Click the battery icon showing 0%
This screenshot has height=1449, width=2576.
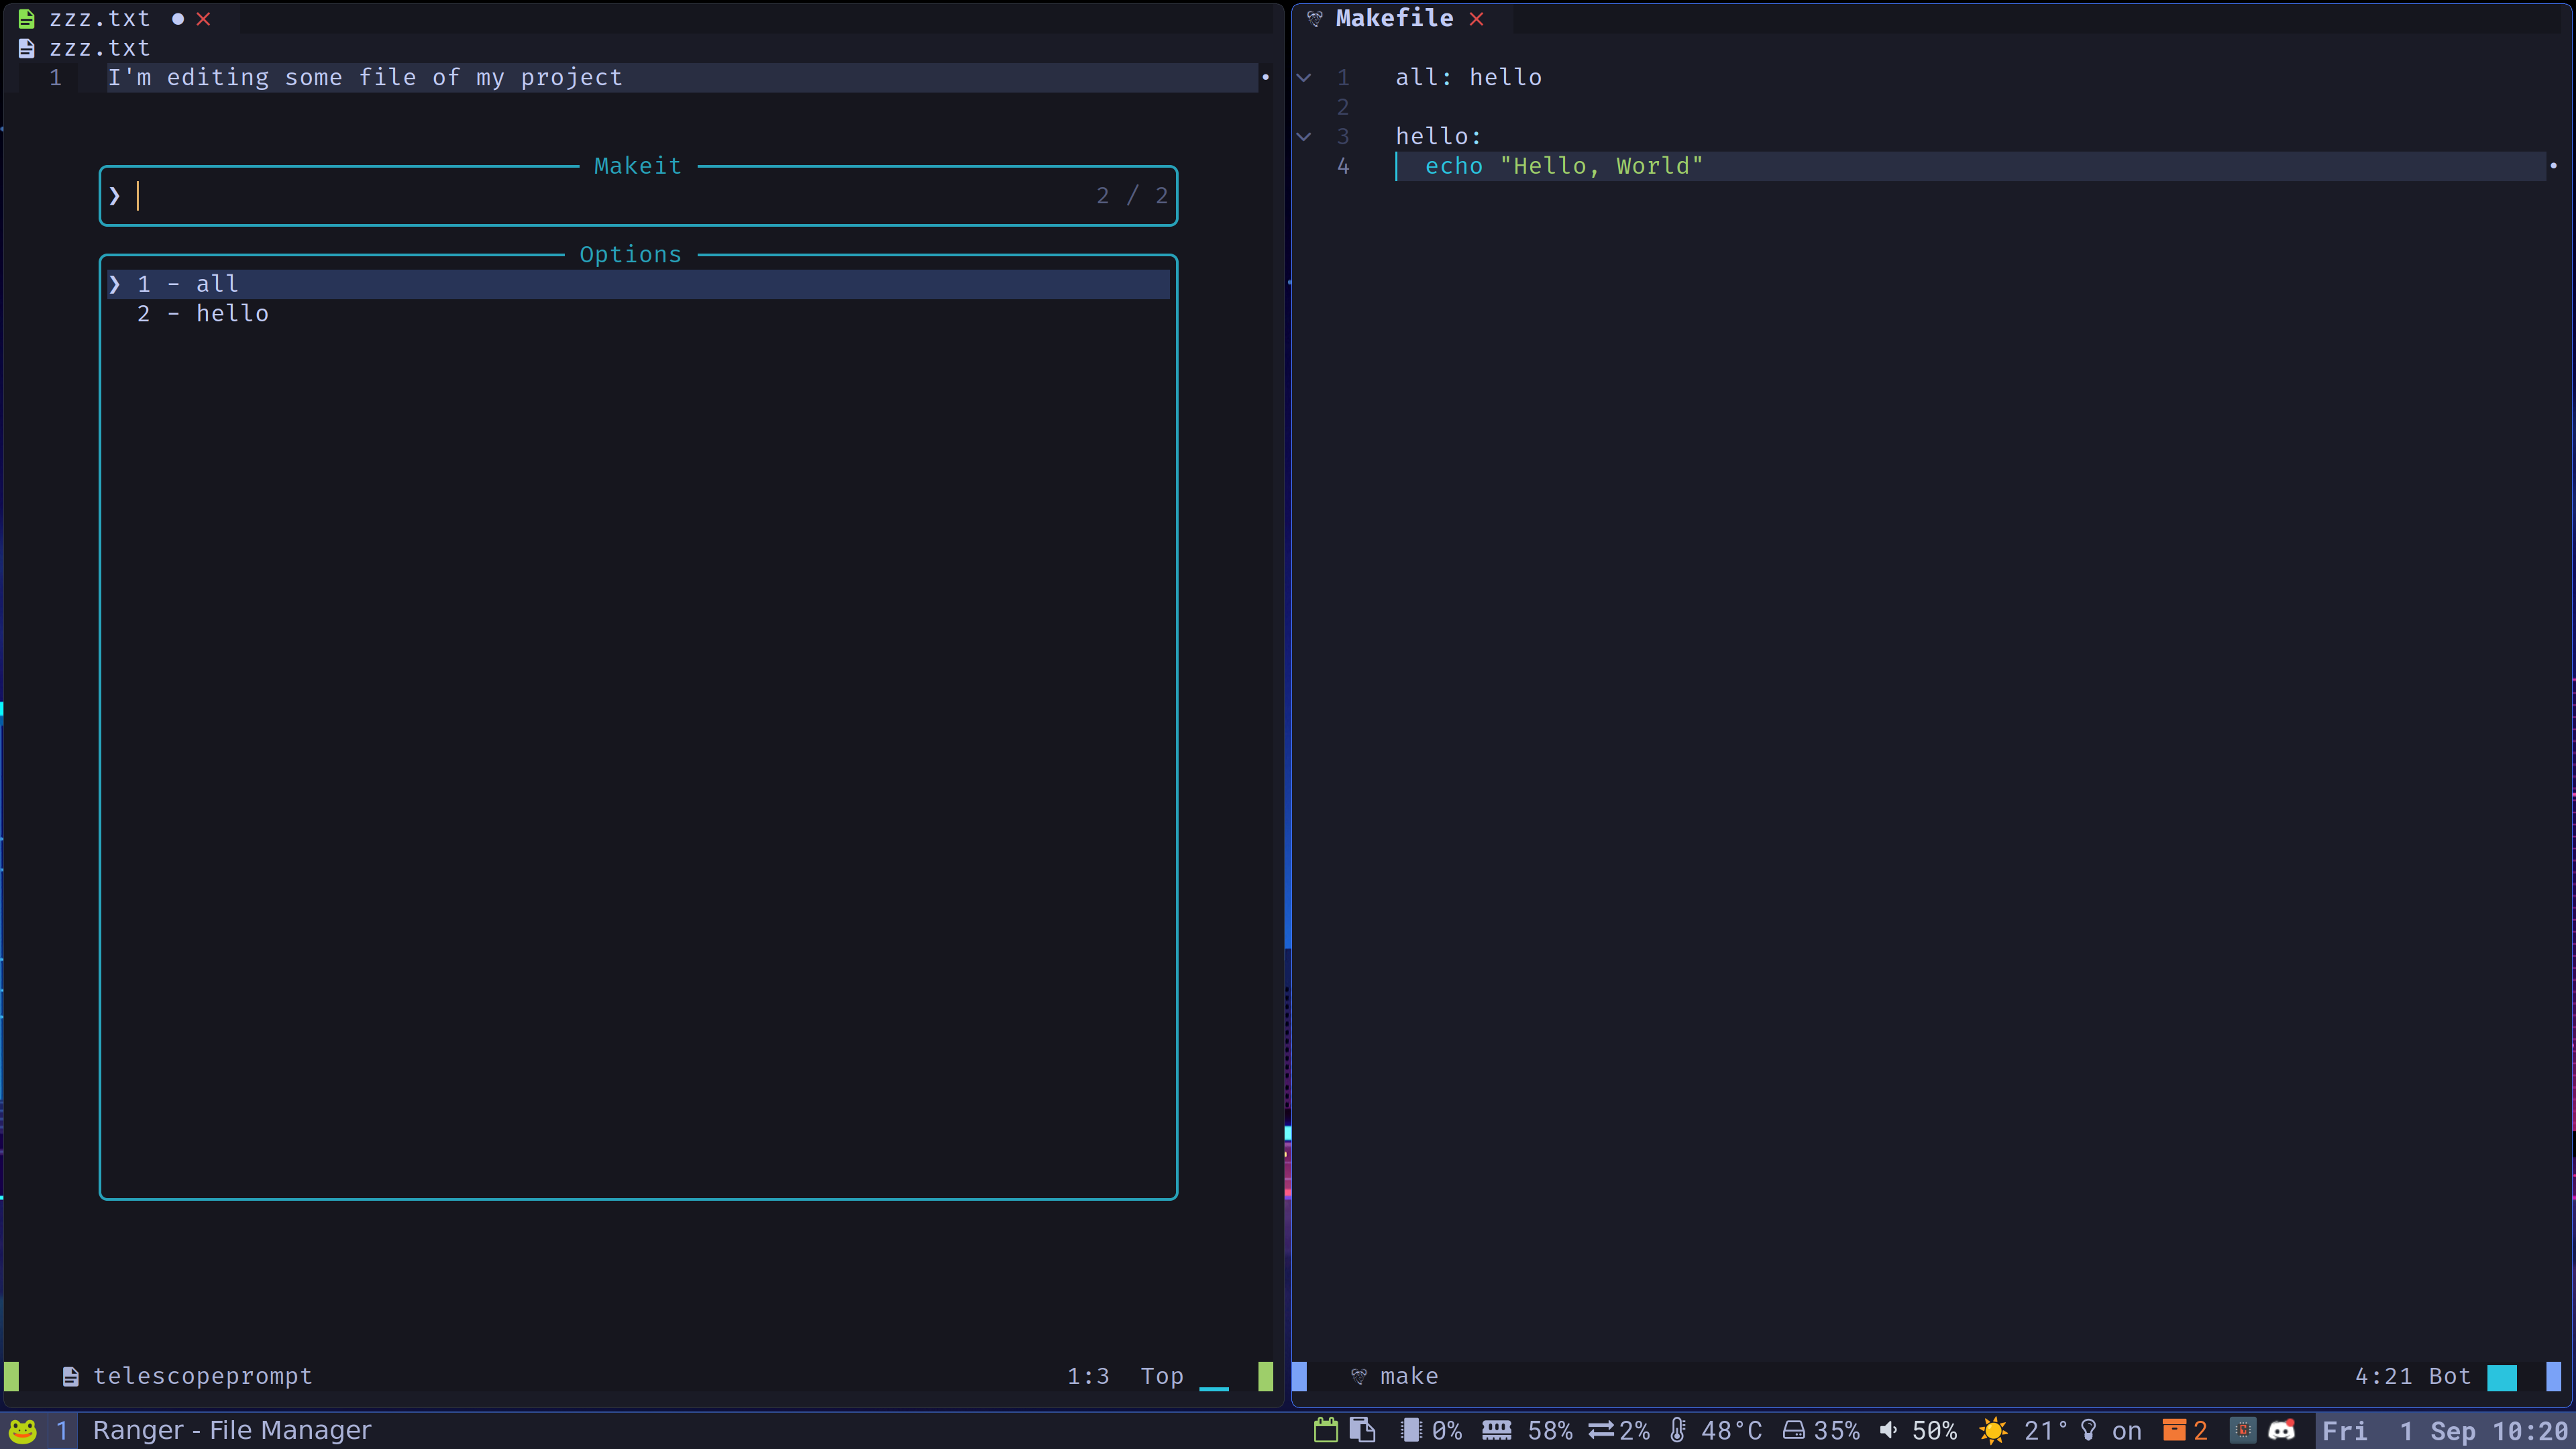(1412, 1430)
